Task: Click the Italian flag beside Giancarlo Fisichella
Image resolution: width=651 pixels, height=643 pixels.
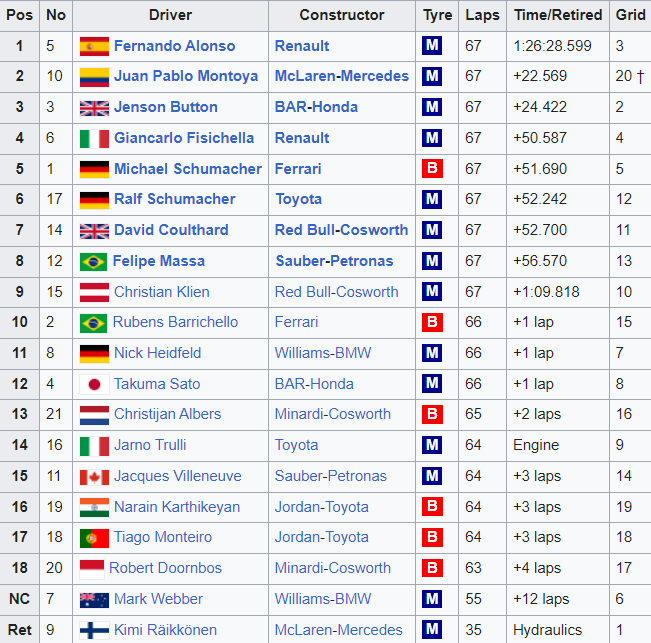Action: coord(94,139)
